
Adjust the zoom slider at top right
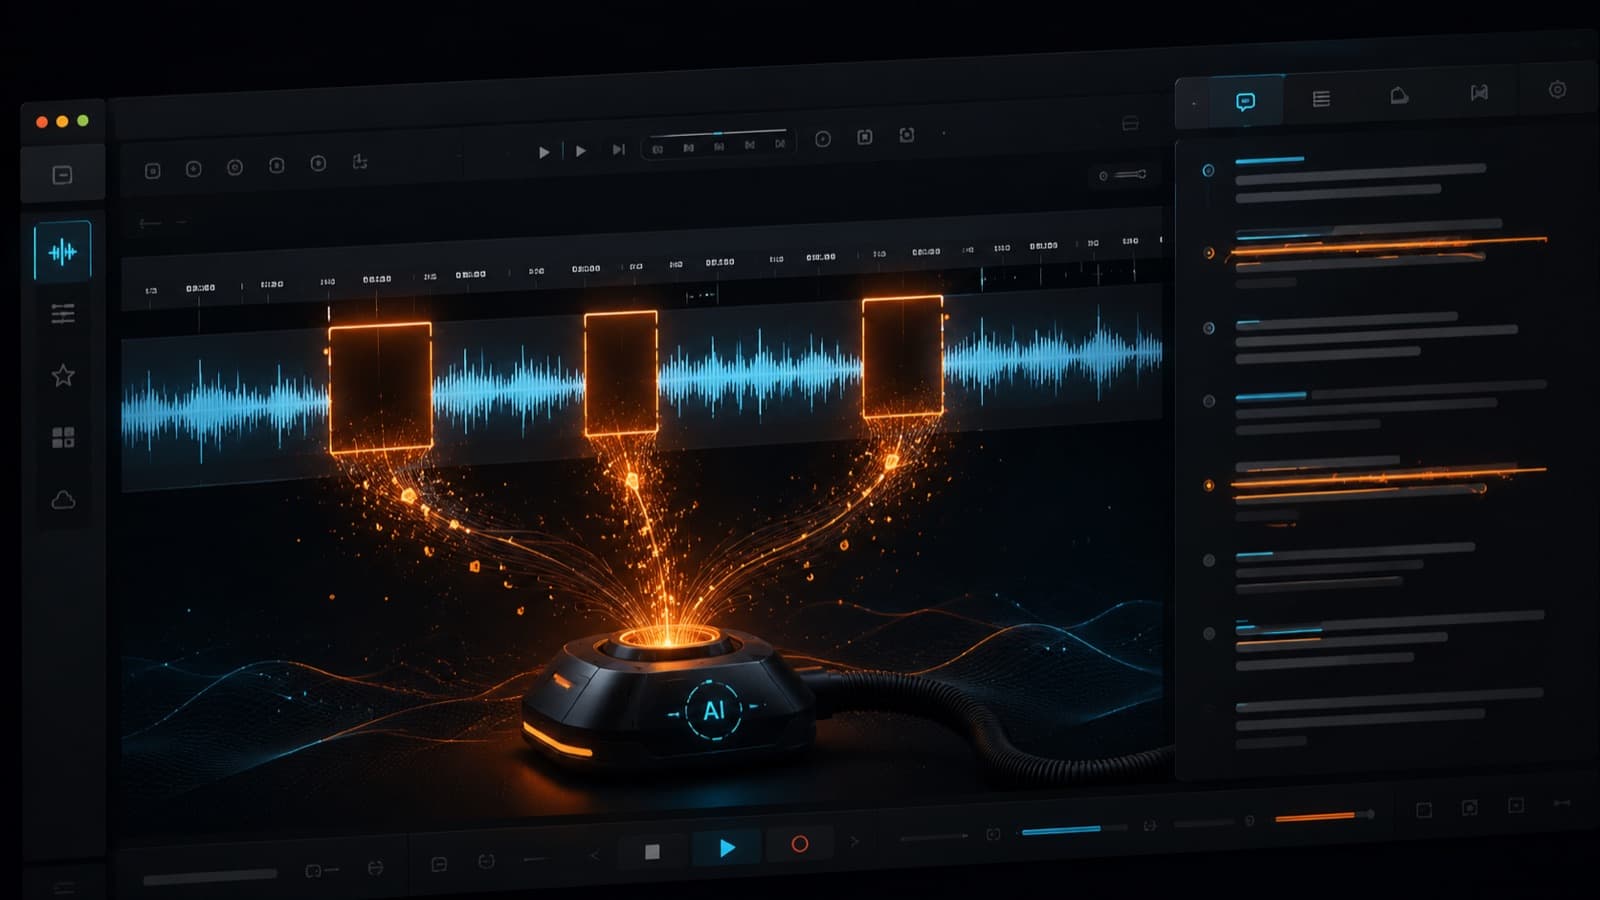[1129, 174]
